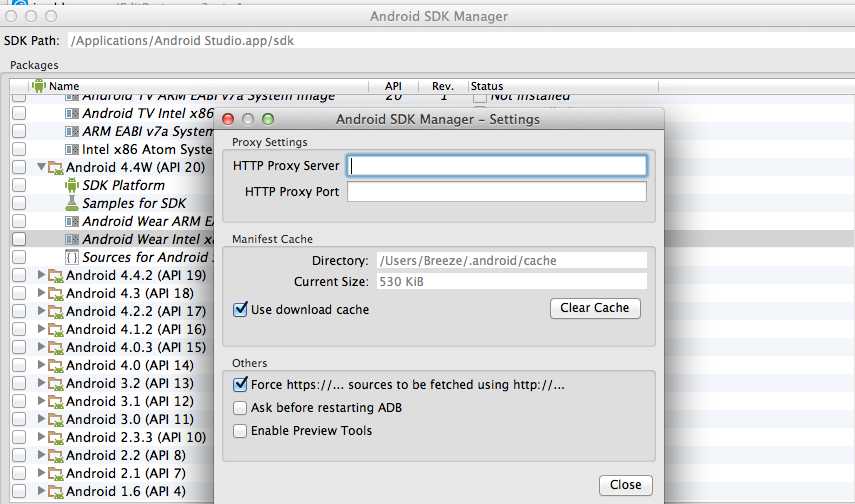
Task: Collapse the Android 4.4W (API 20) group
Action: (x=41, y=166)
